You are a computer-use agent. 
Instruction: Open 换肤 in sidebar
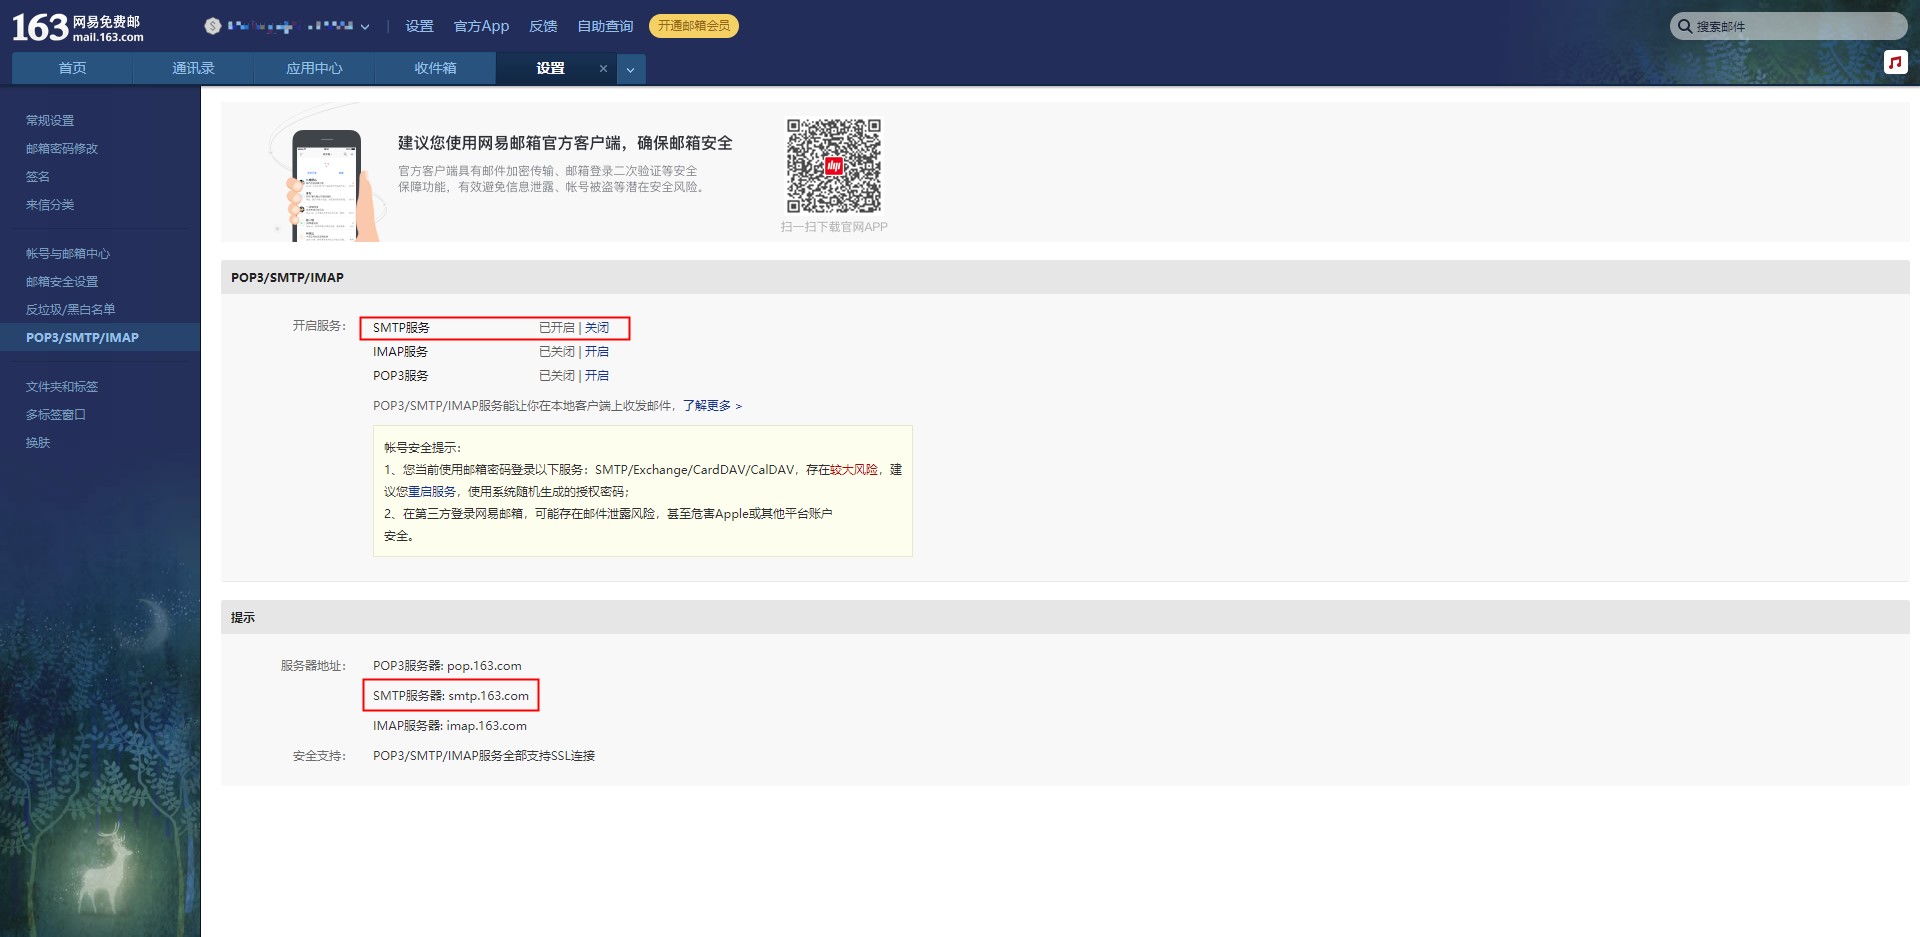pos(38,442)
